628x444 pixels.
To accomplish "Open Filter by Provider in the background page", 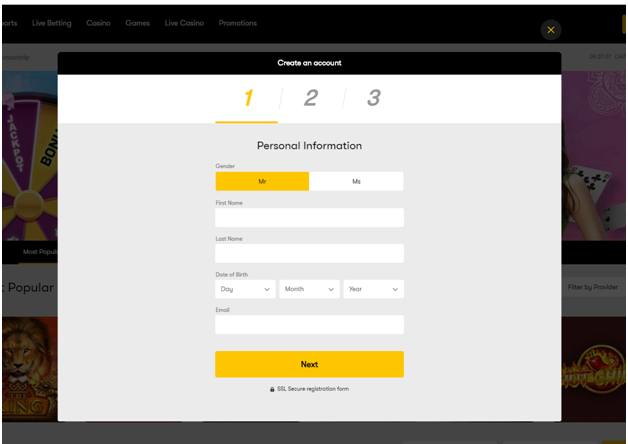I will pos(592,287).
